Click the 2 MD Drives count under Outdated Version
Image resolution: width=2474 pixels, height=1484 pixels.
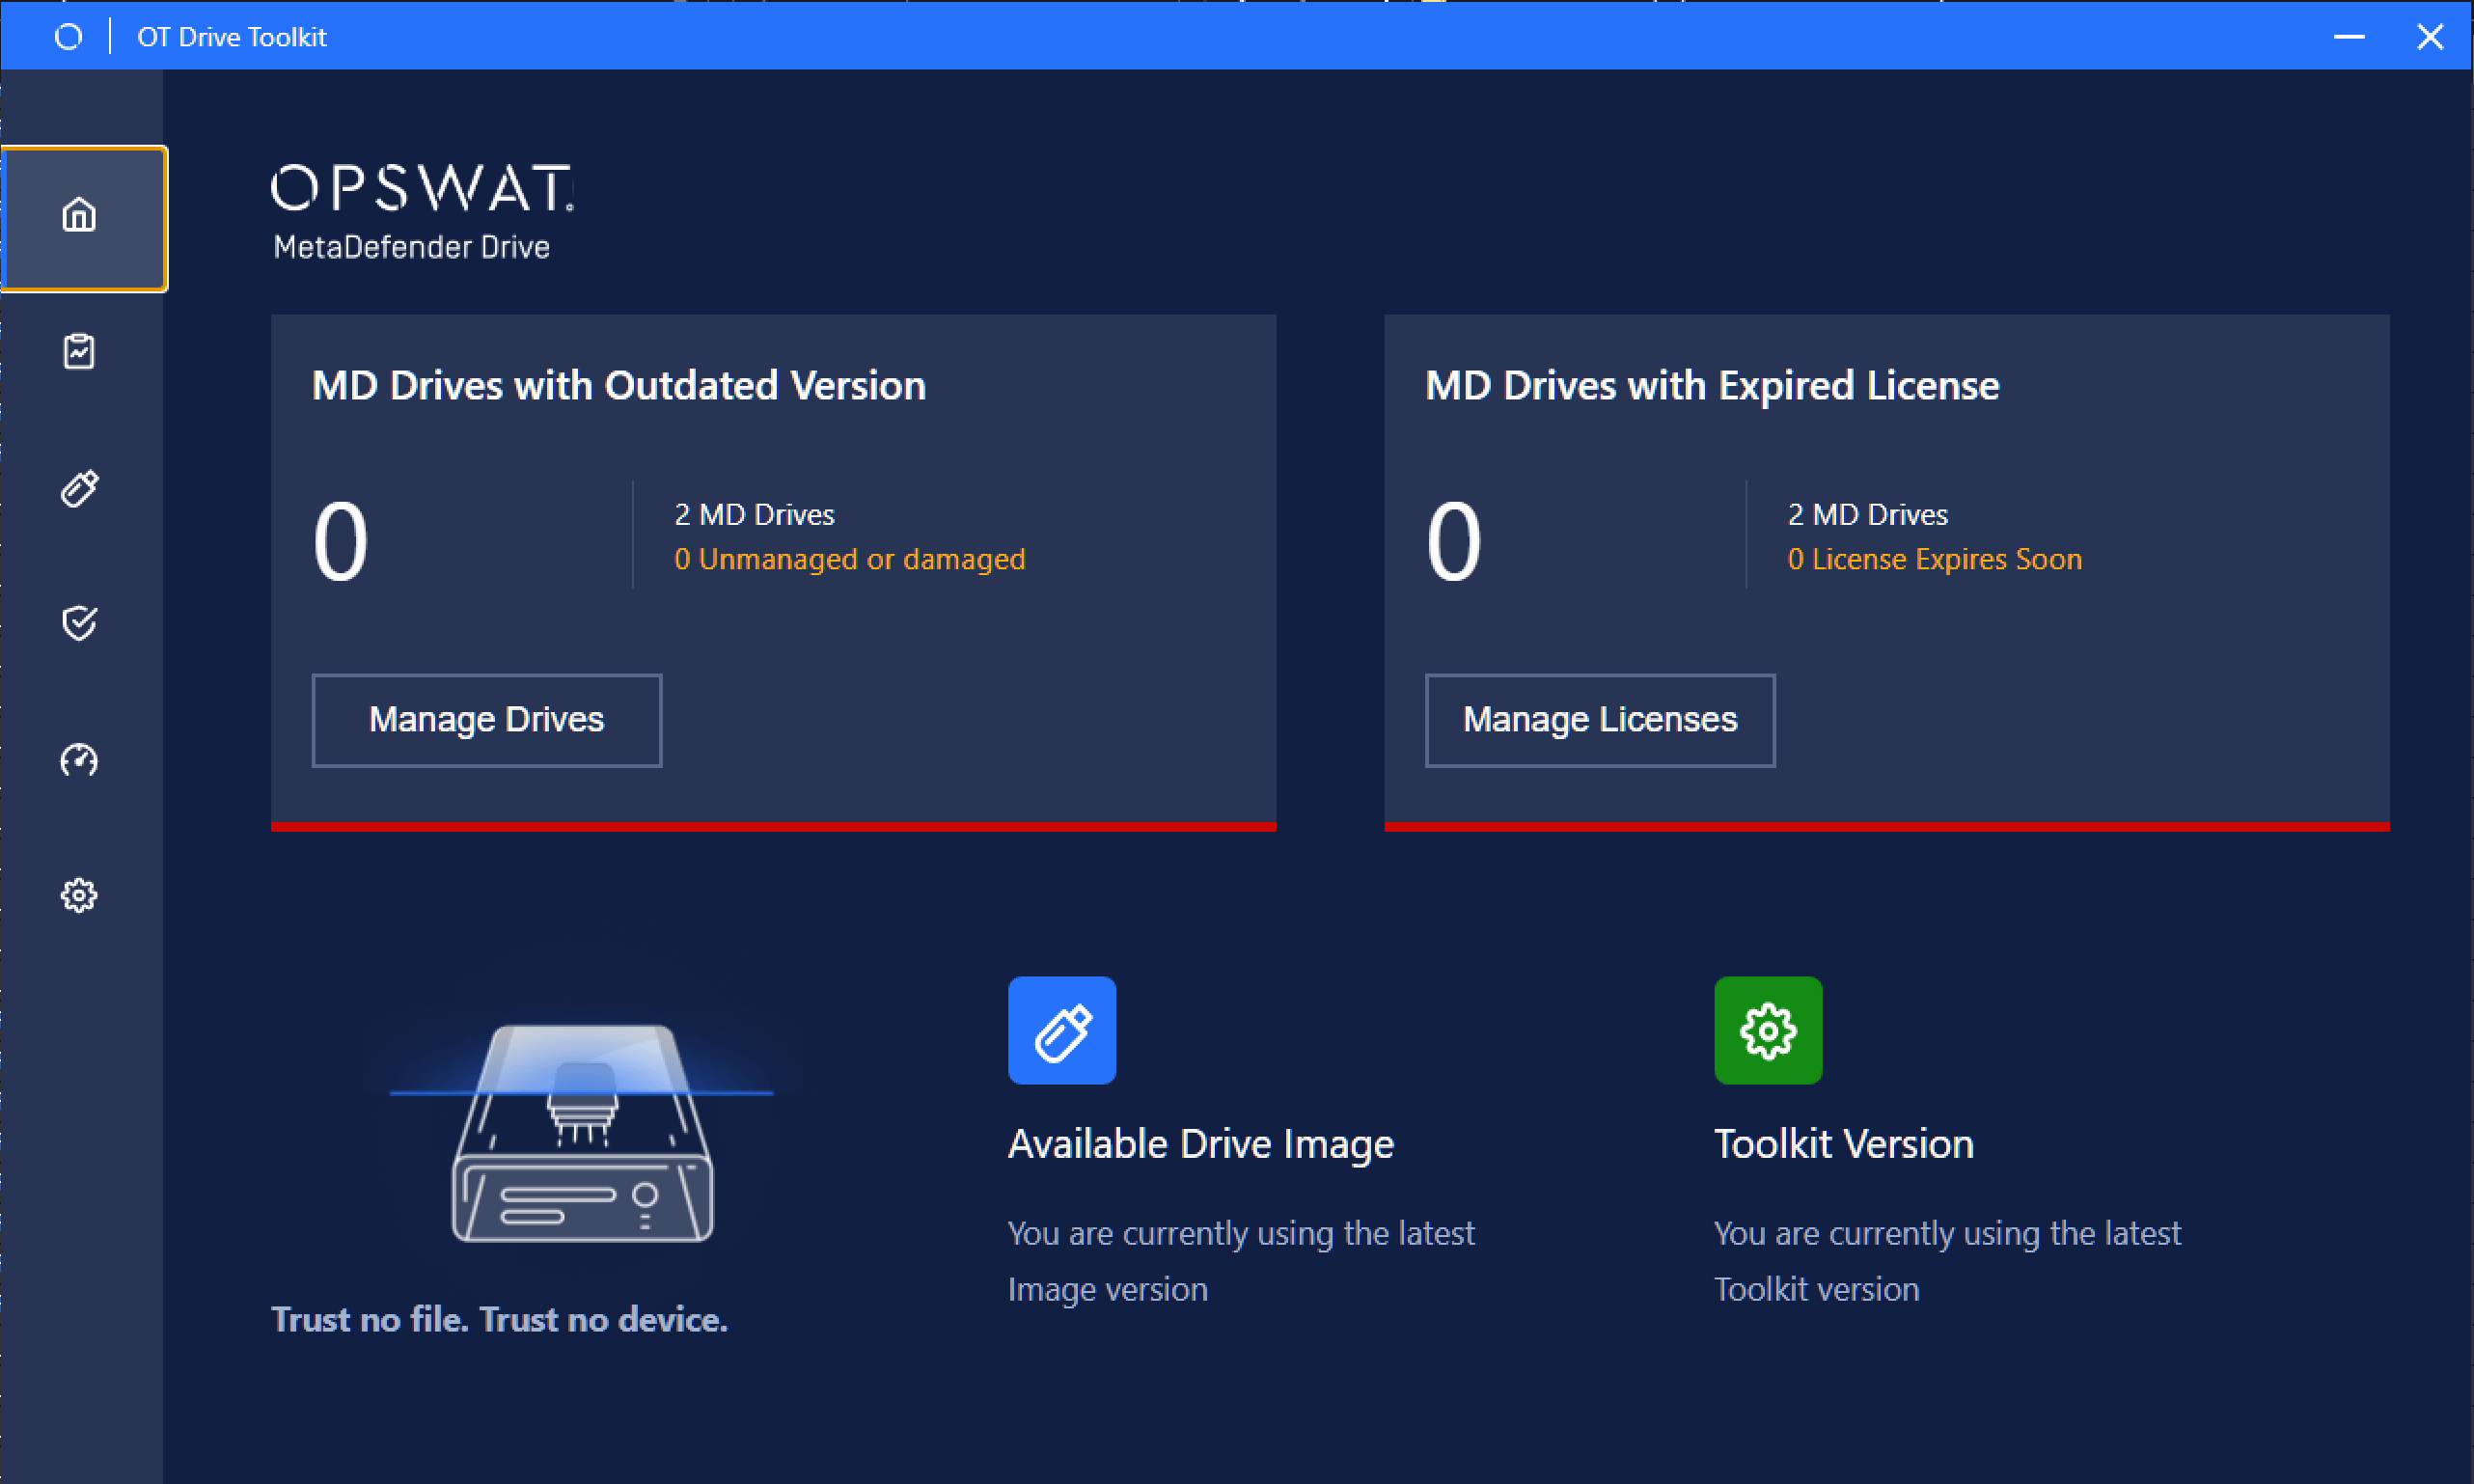point(754,513)
